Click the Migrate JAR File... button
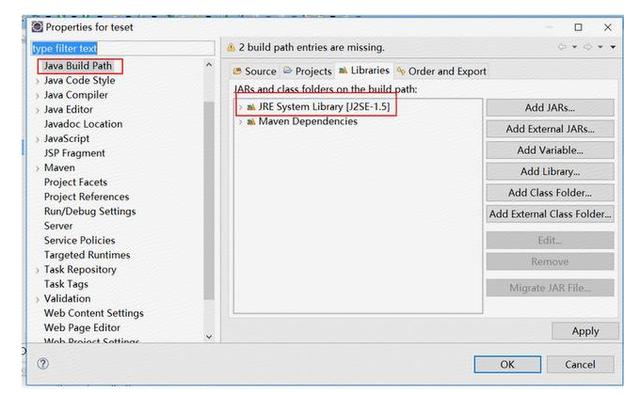Screen dimensions: 640x394 550,288
